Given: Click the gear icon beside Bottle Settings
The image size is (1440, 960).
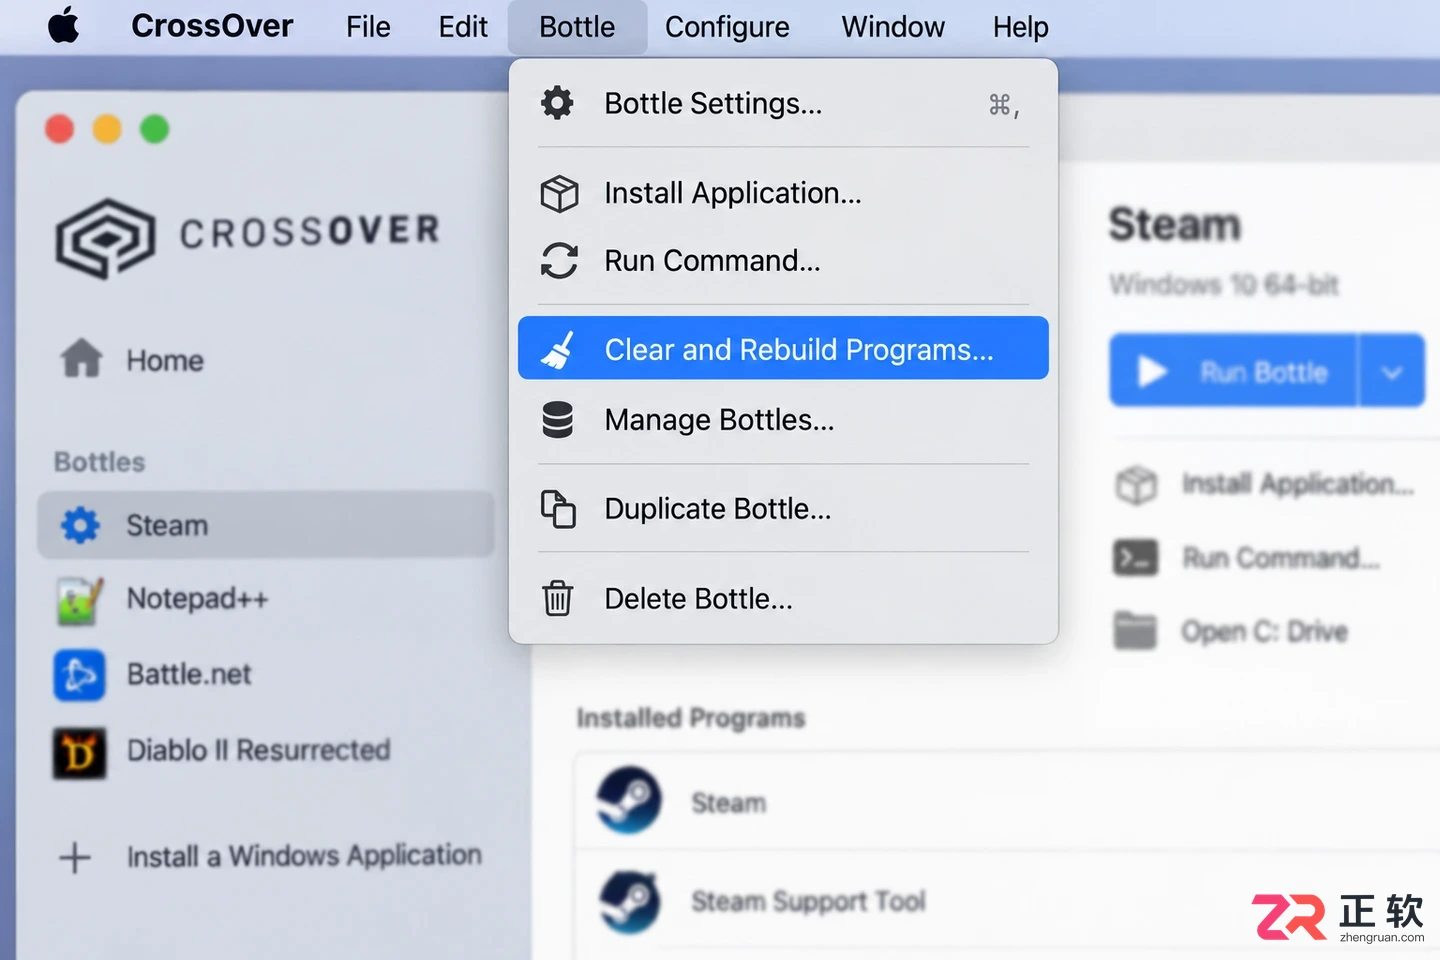Looking at the screenshot, I should pyautogui.click(x=557, y=103).
